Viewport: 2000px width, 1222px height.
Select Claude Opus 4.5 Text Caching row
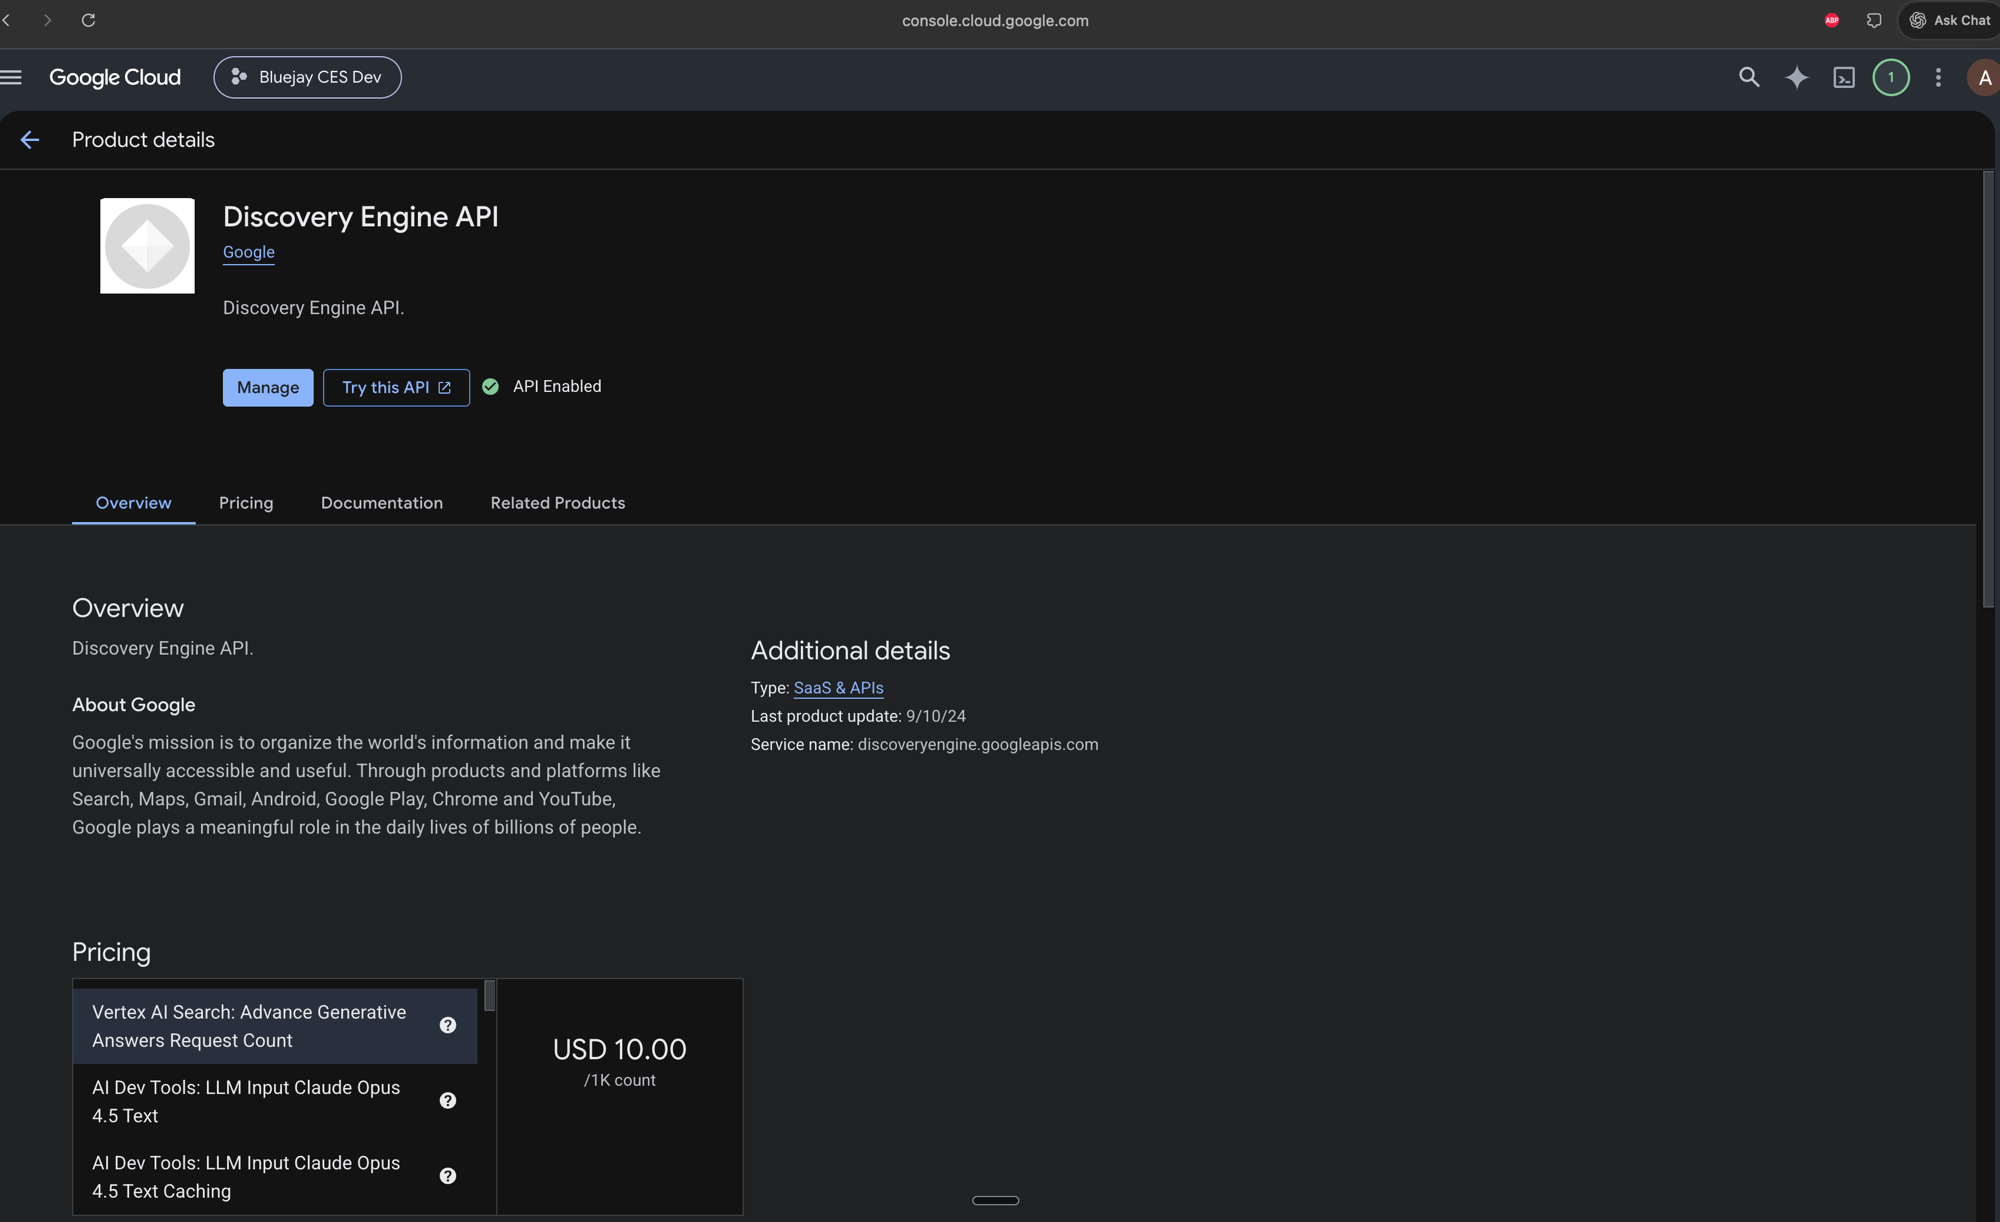coord(275,1177)
